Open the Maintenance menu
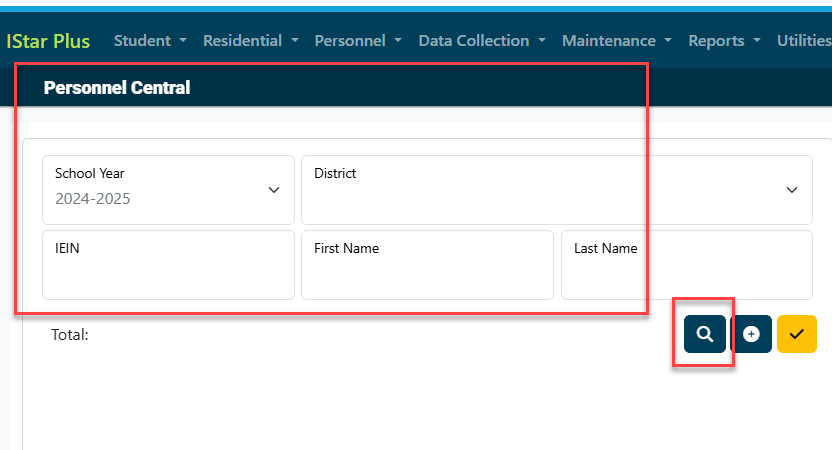 click(x=617, y=41)
